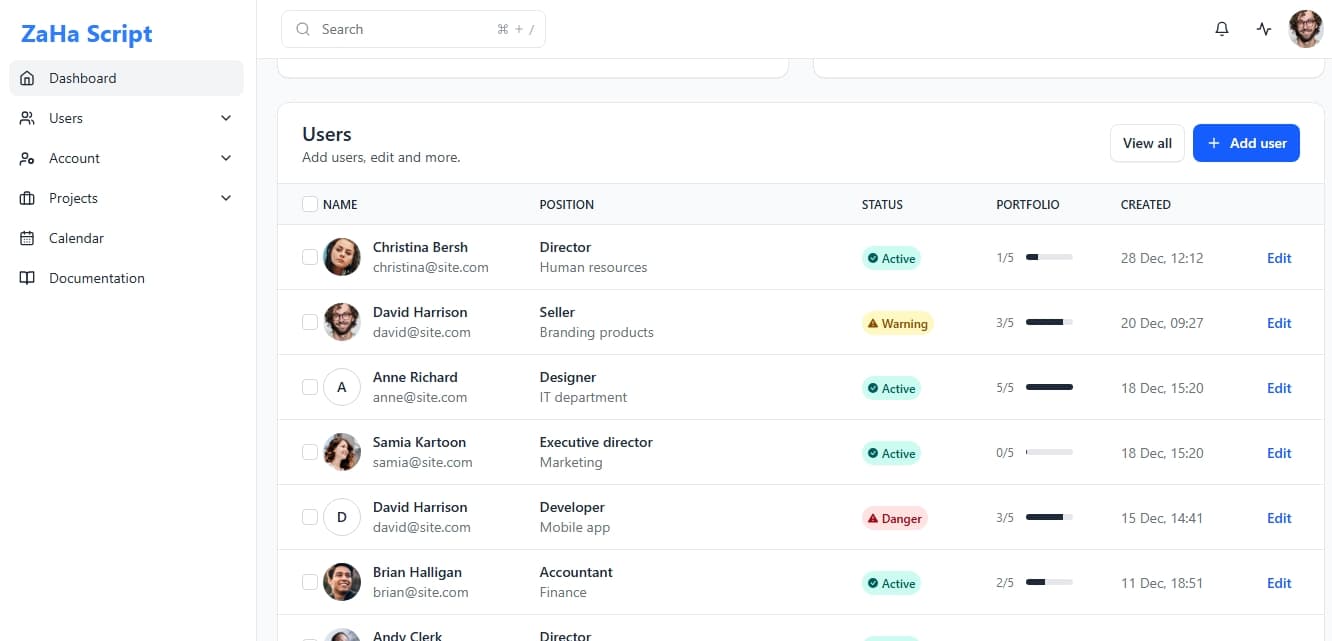Expand the Account menu chevron
The width and height of the screenshot is (1332, 641).
point(226,158)
